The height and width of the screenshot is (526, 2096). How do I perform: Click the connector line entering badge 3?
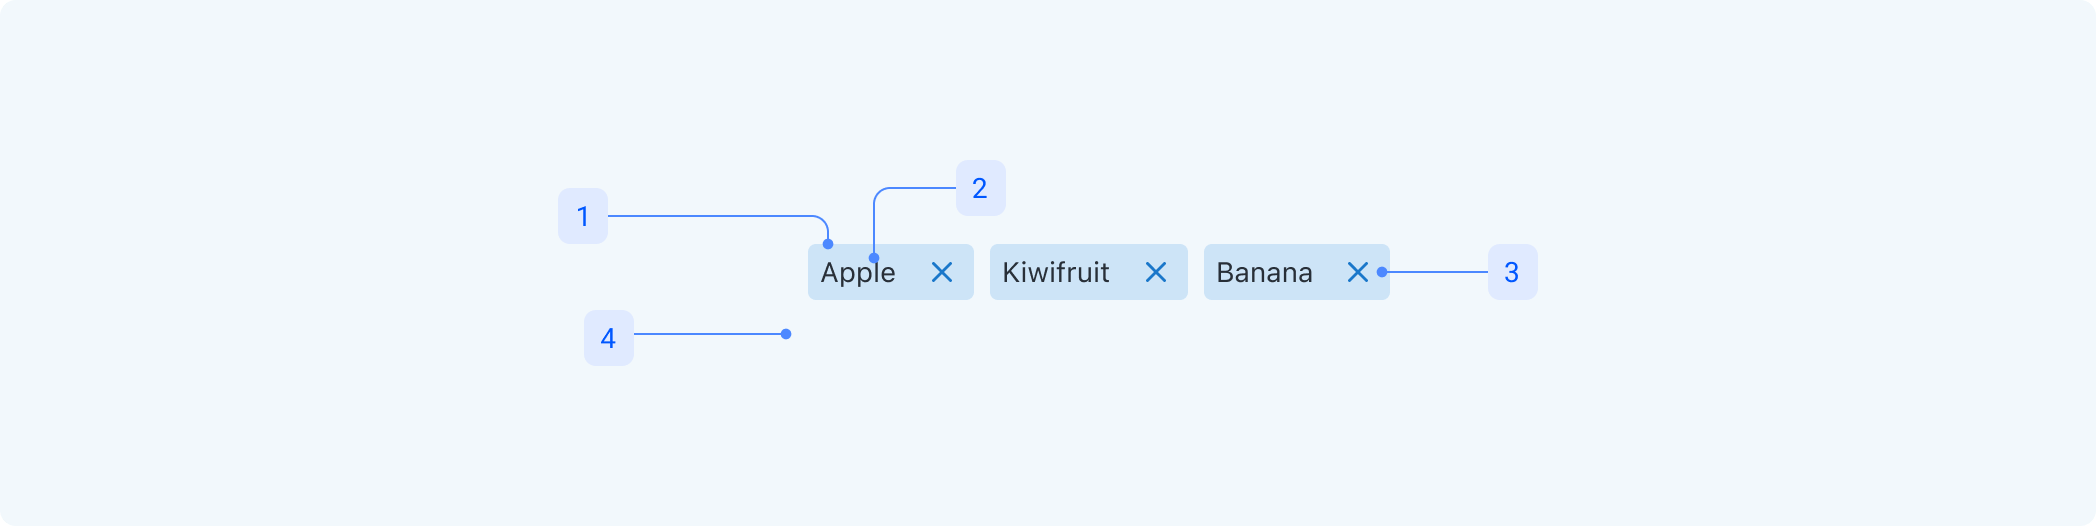click(1437, 272)
